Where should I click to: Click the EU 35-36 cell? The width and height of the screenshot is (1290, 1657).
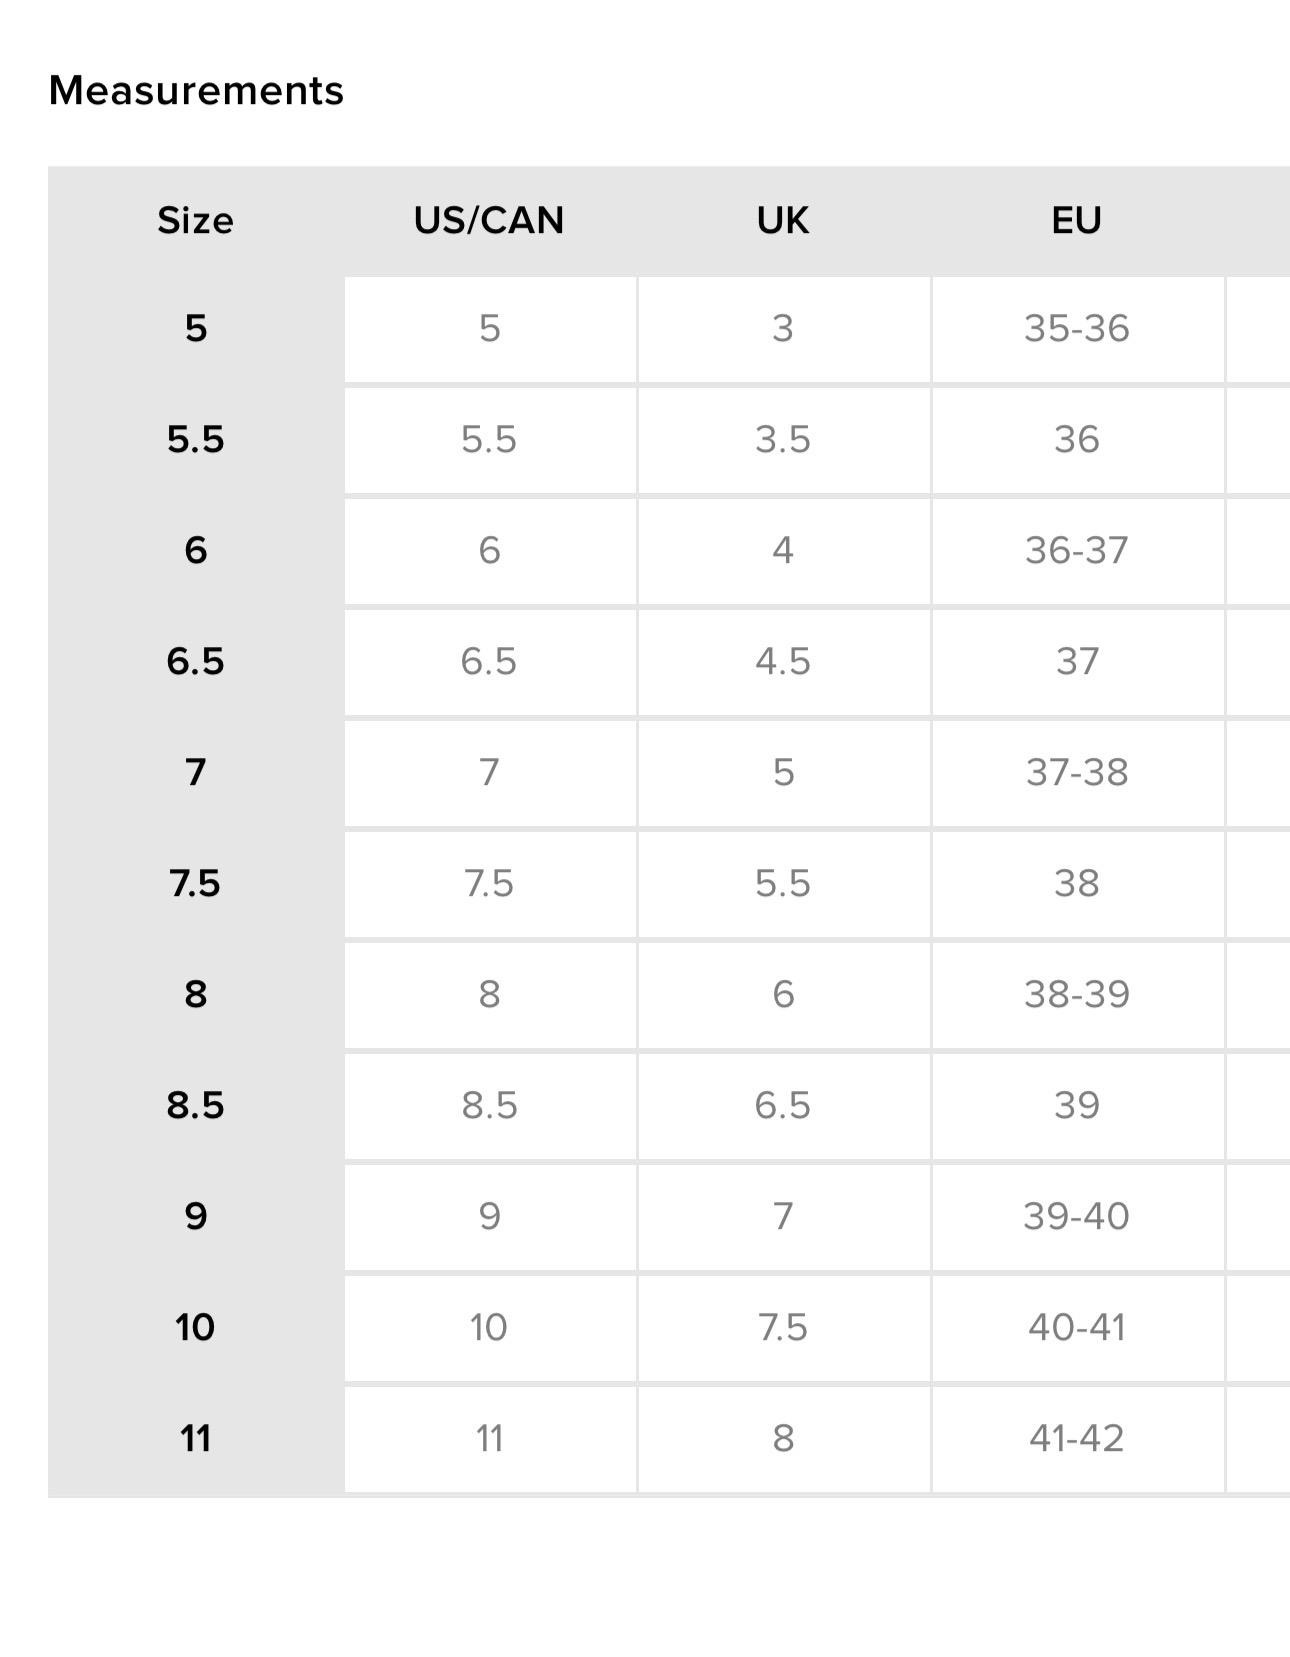tap(1077, 329)
